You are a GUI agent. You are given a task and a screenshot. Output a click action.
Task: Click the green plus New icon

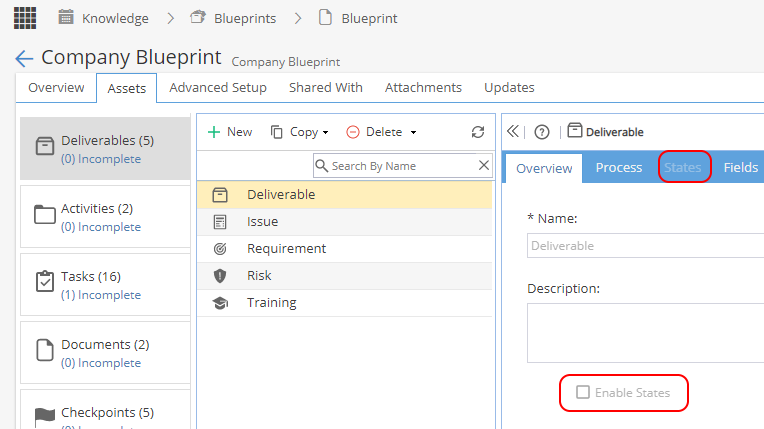coord(213,132)
